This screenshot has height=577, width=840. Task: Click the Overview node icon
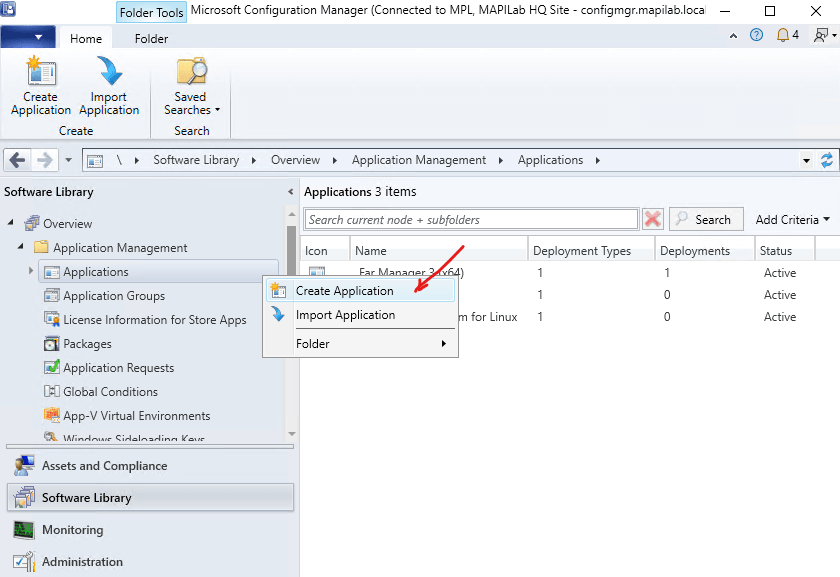pos(32,223)
